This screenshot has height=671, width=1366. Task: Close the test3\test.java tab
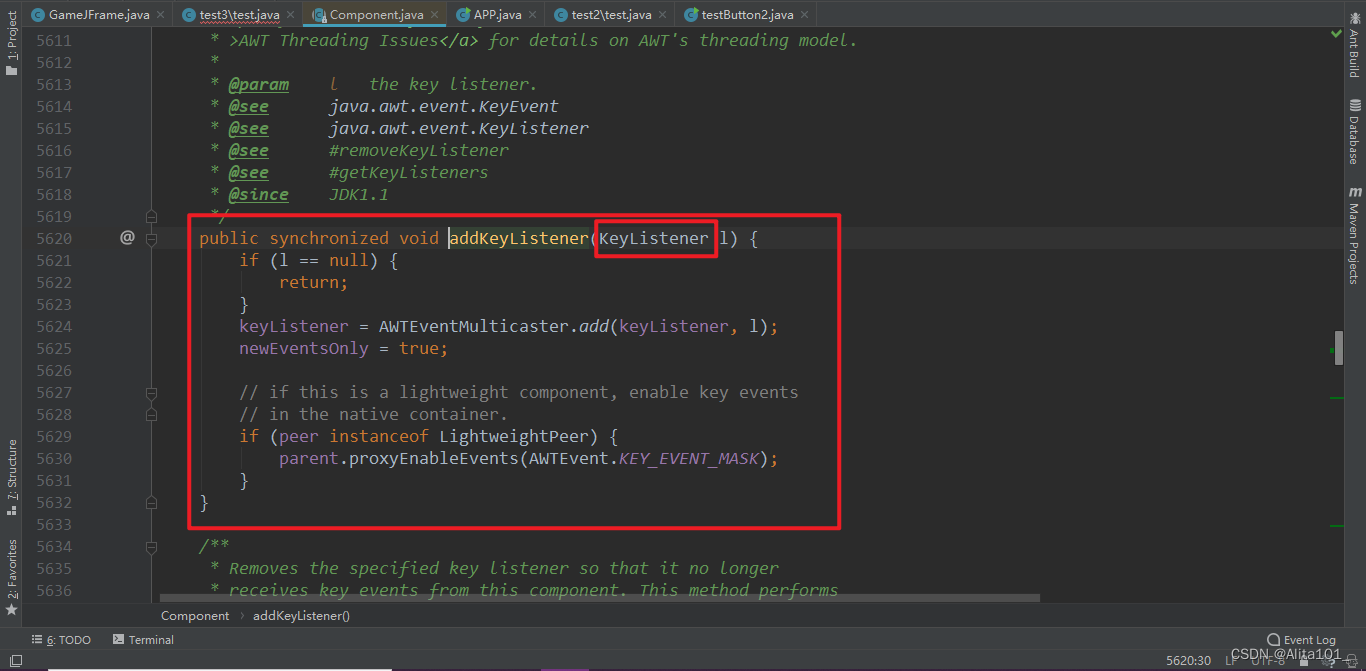point(292,15)
